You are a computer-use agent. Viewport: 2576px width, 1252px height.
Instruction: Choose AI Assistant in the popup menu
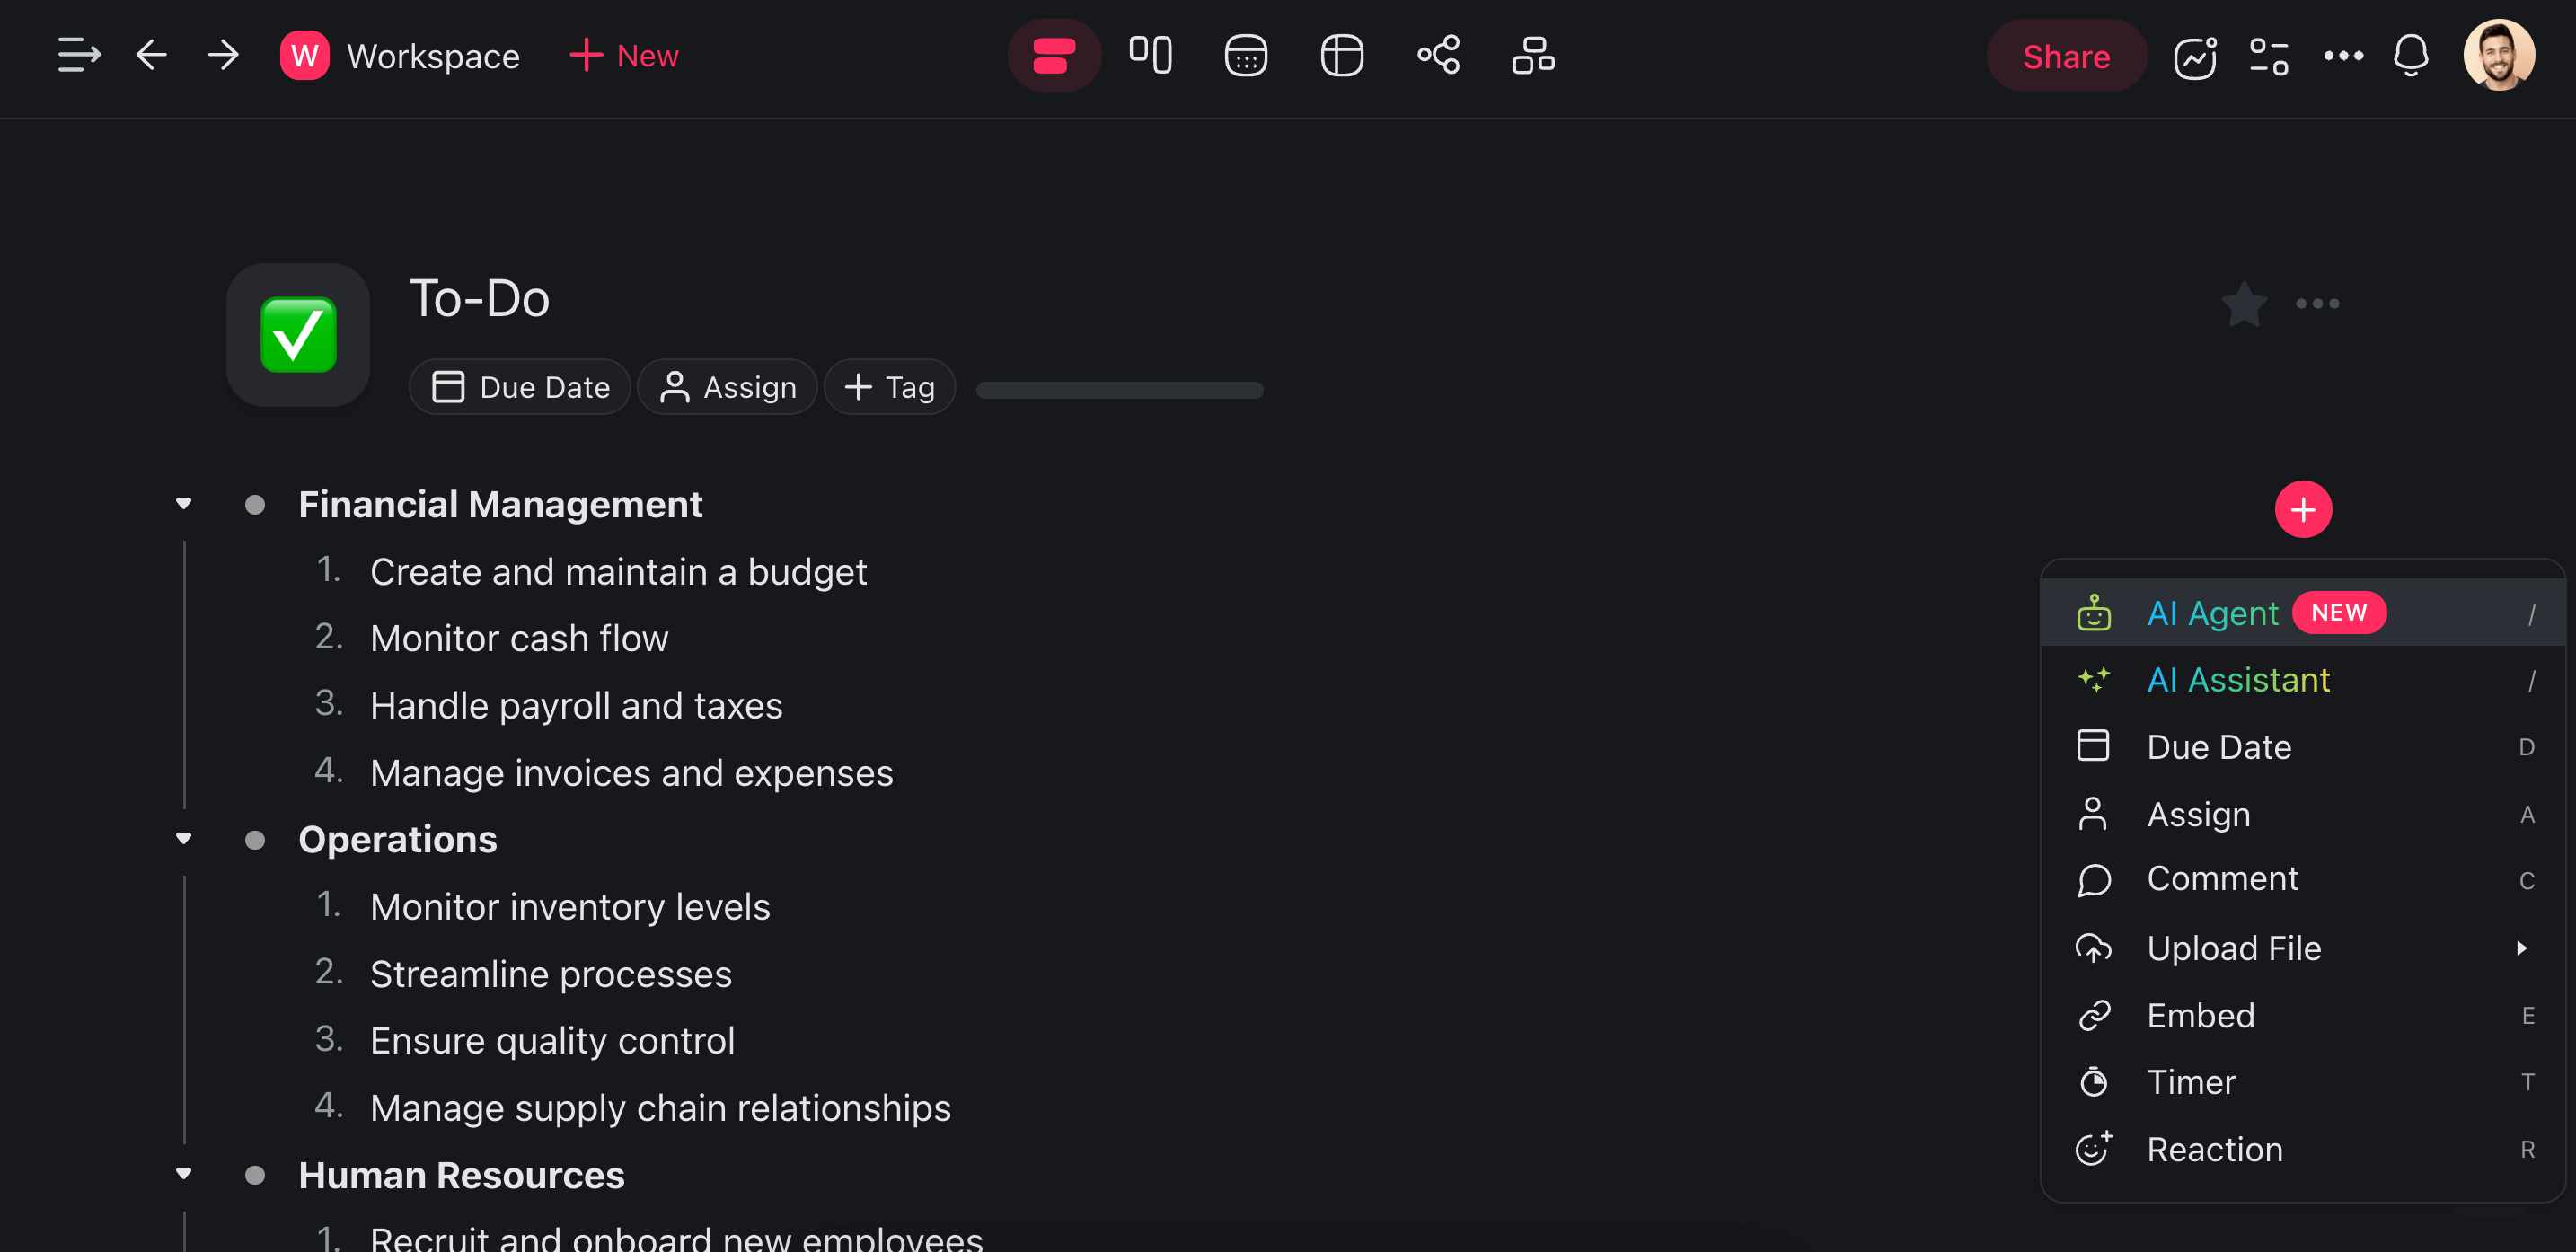[x=2238, y=679]
